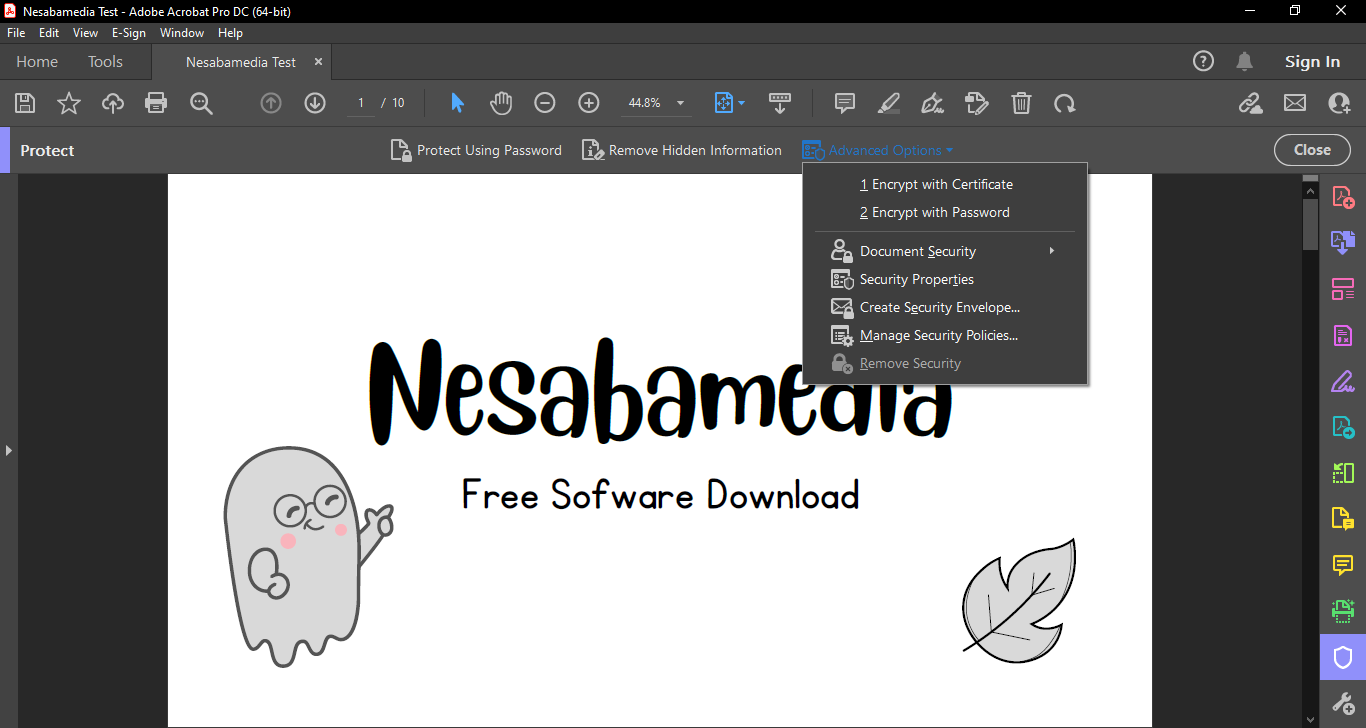Switch to the Tools tab

[105, 62]
